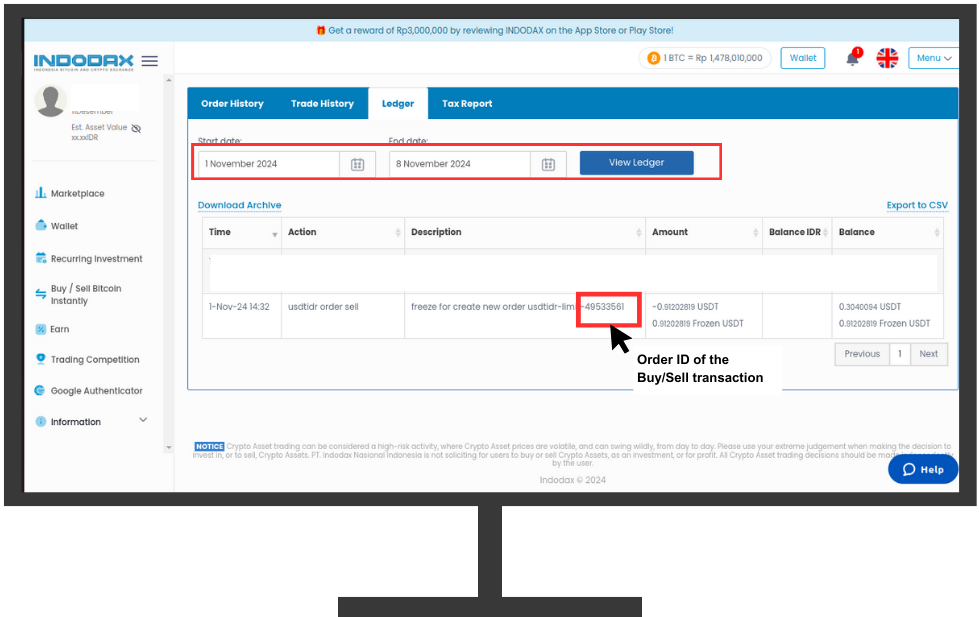
Task: Open Recurring Investment page
Action: point(96,259)
